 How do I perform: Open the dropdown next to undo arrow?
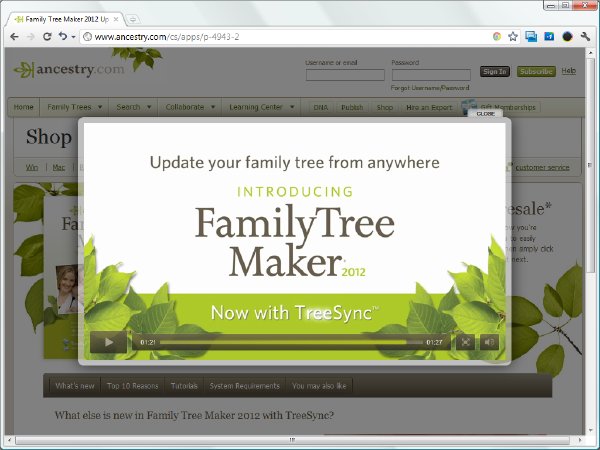pyautogui.click(x=73, y=37)
